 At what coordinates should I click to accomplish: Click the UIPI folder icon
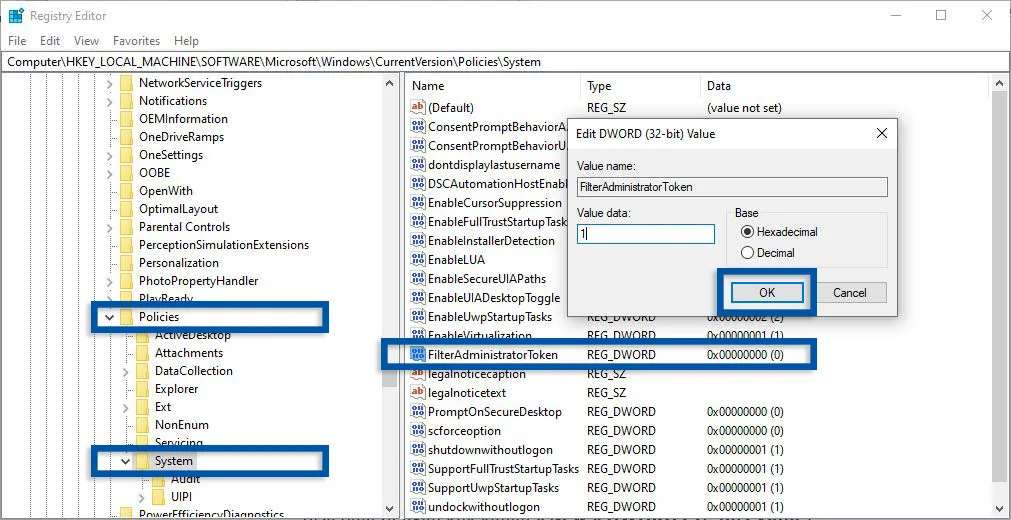[x=159, y=497]
